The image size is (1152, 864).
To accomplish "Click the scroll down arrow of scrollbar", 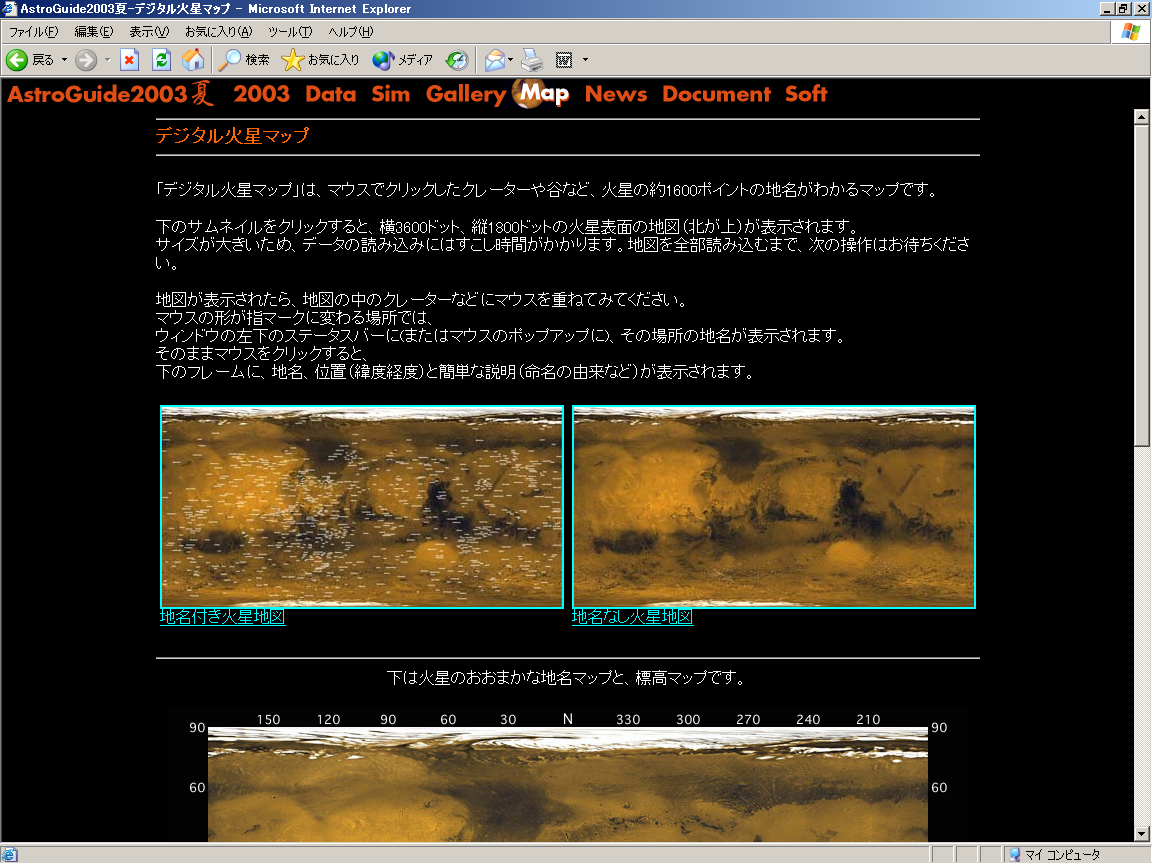I will [1141, 834].
